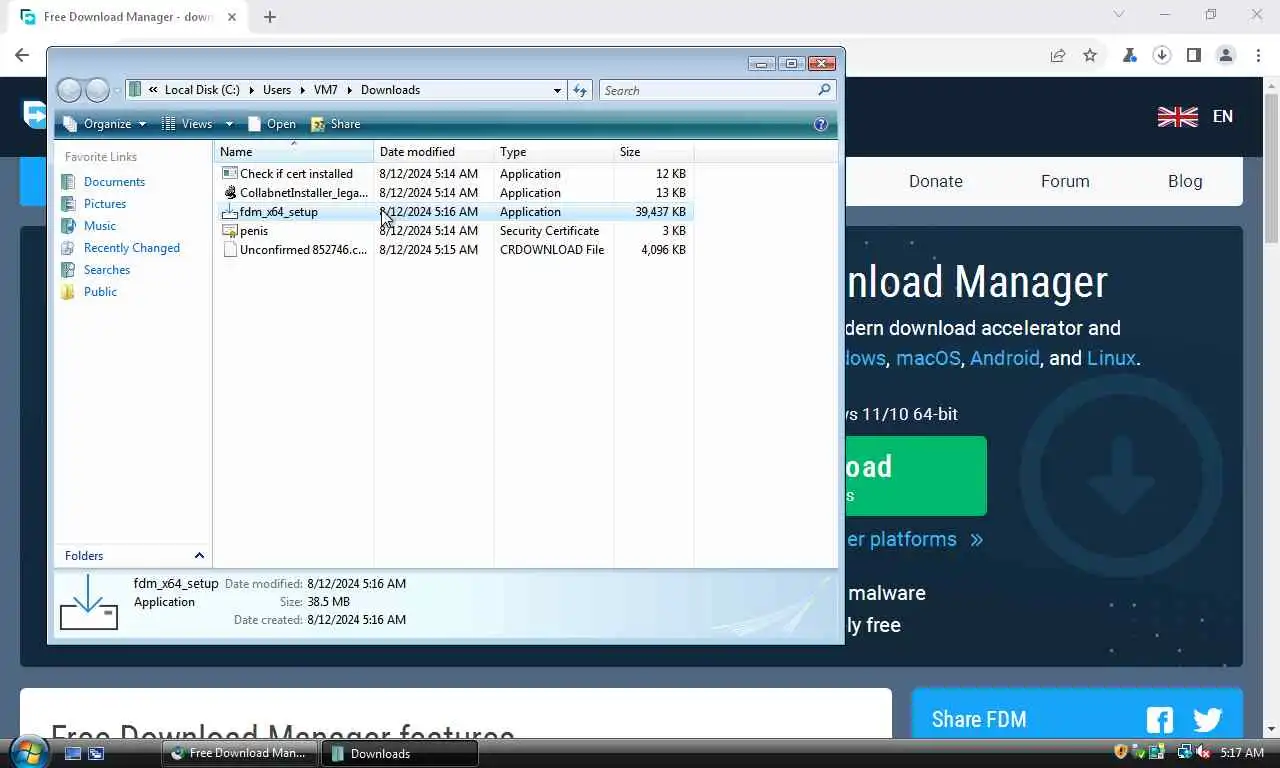Click the search magnifier icon in Explorer

tap(824, 90)
